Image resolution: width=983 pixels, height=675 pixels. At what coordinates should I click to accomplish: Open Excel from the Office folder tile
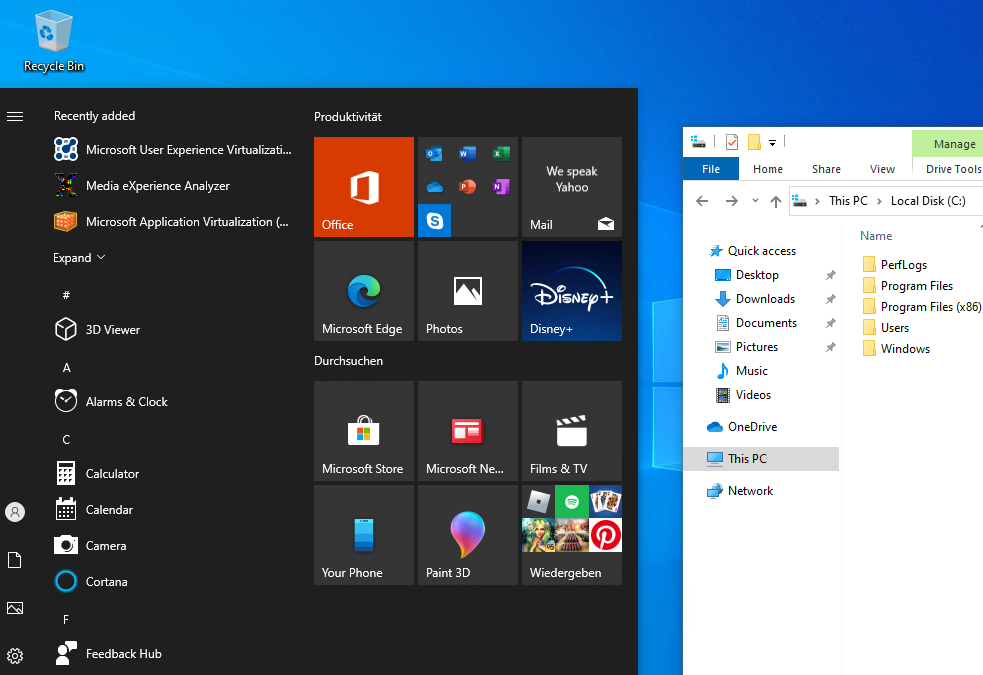501,154
